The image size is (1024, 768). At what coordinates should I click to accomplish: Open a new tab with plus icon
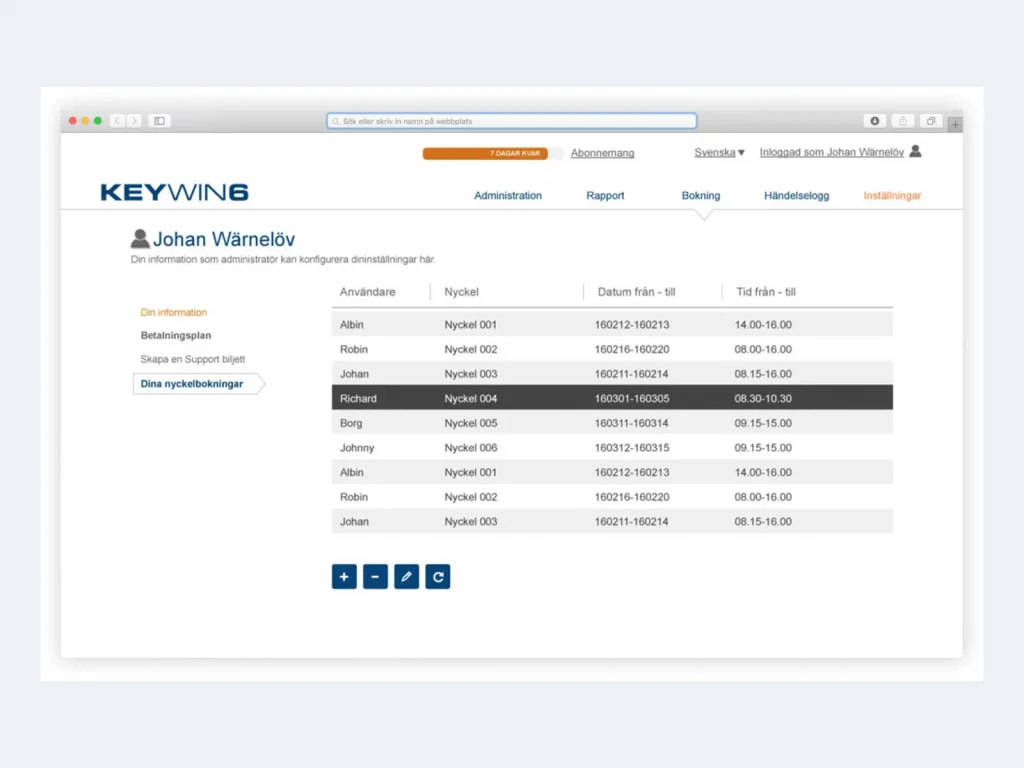click(955, 124)
